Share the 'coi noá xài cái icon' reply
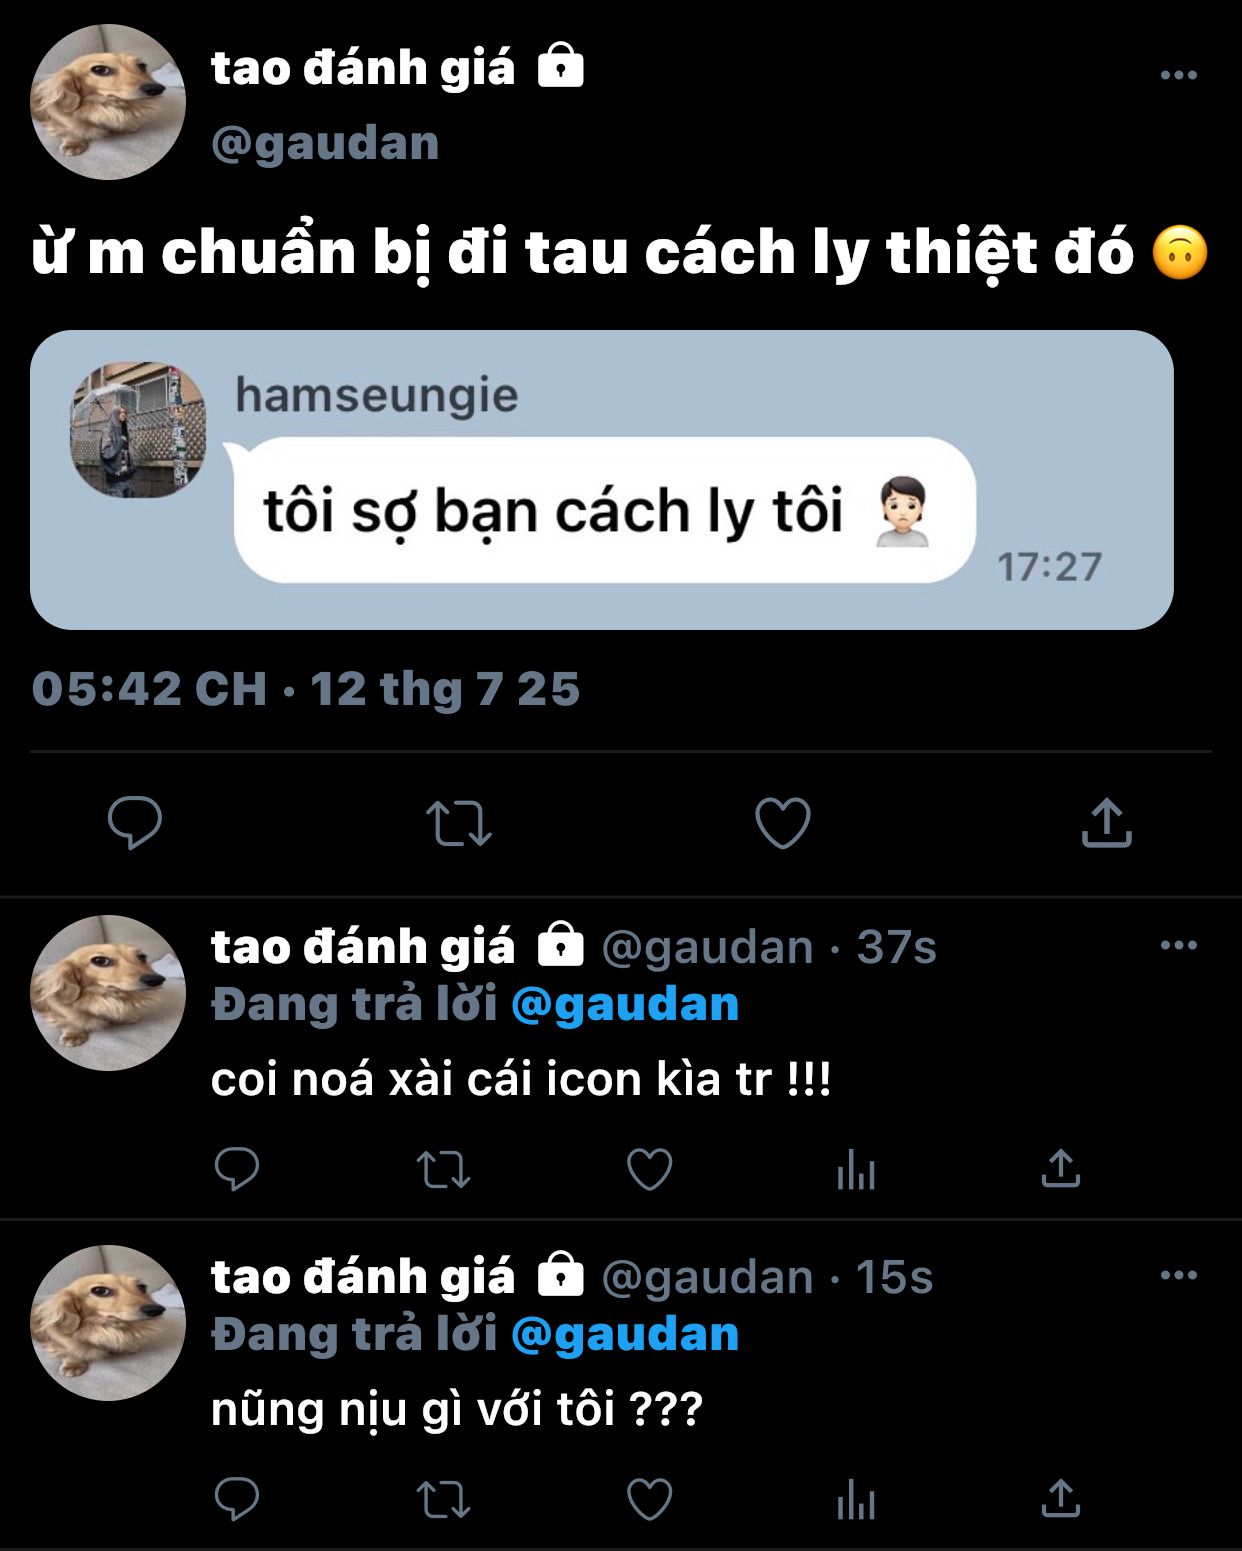The height and width of the screenshot is (1551, 1242). (x=1061, y=1167)
